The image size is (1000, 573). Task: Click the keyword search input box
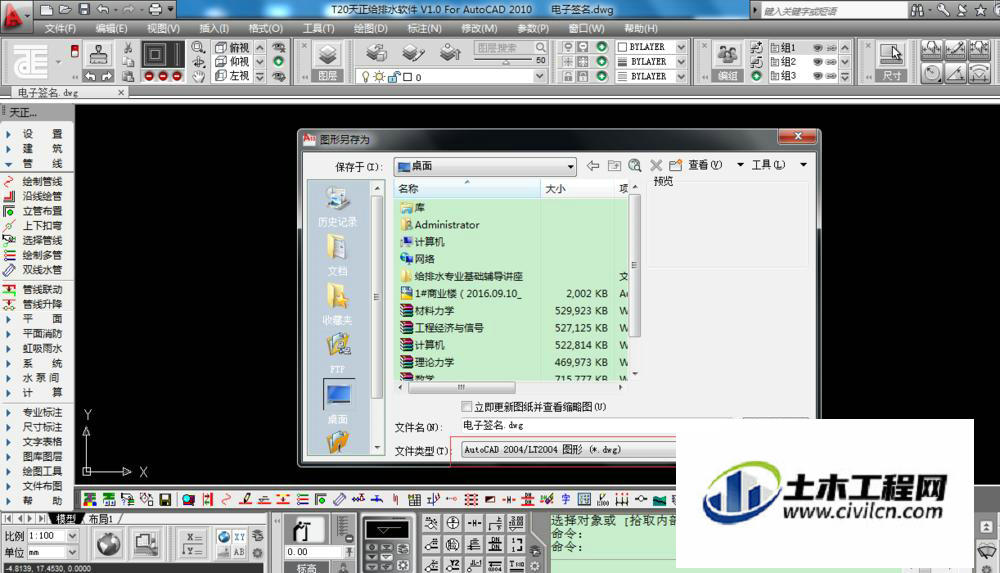coord(834,11)
